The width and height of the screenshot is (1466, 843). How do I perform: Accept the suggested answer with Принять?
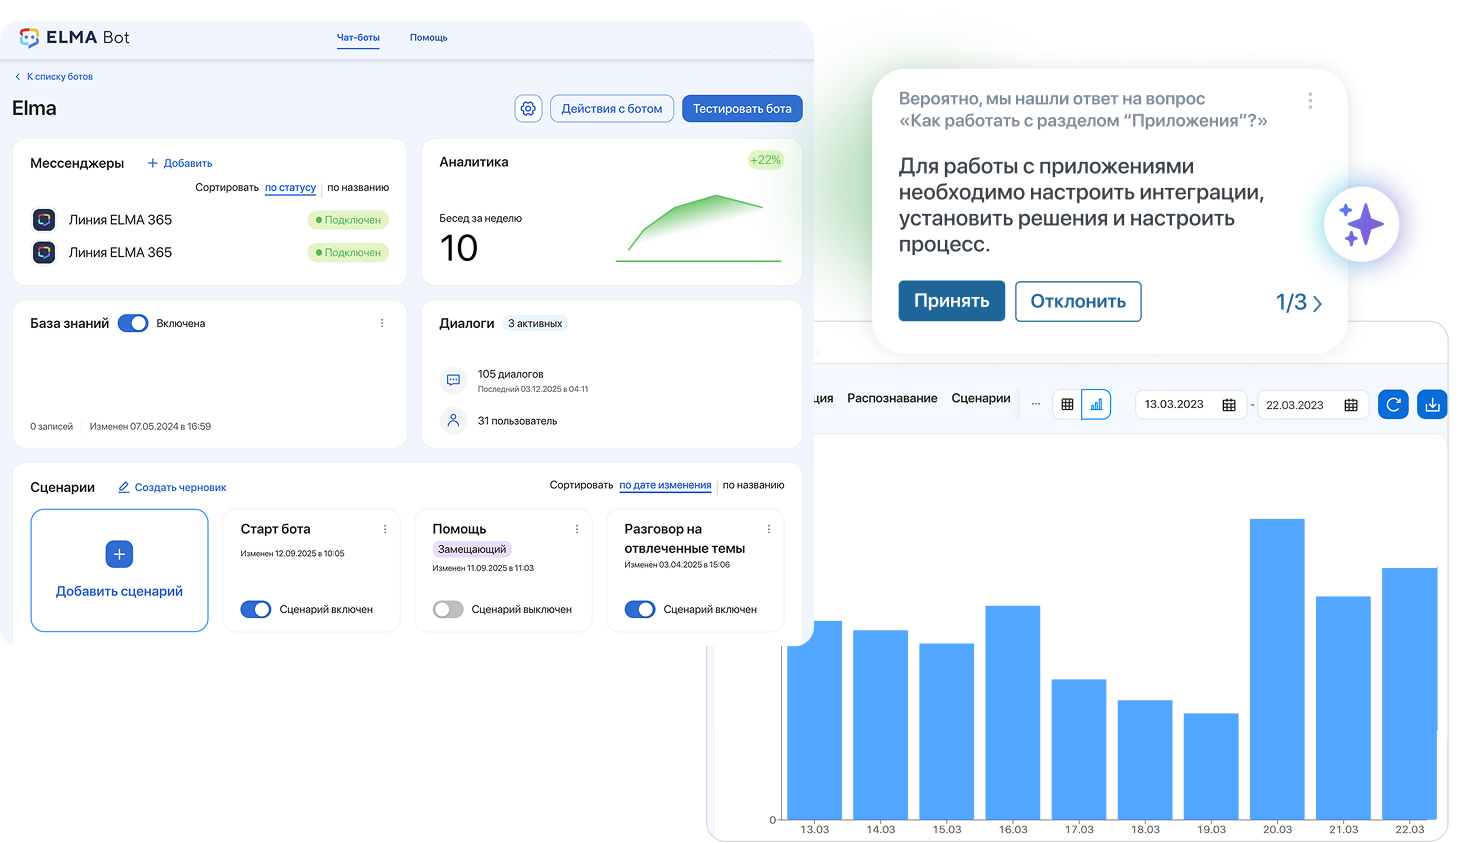(952, 301)
